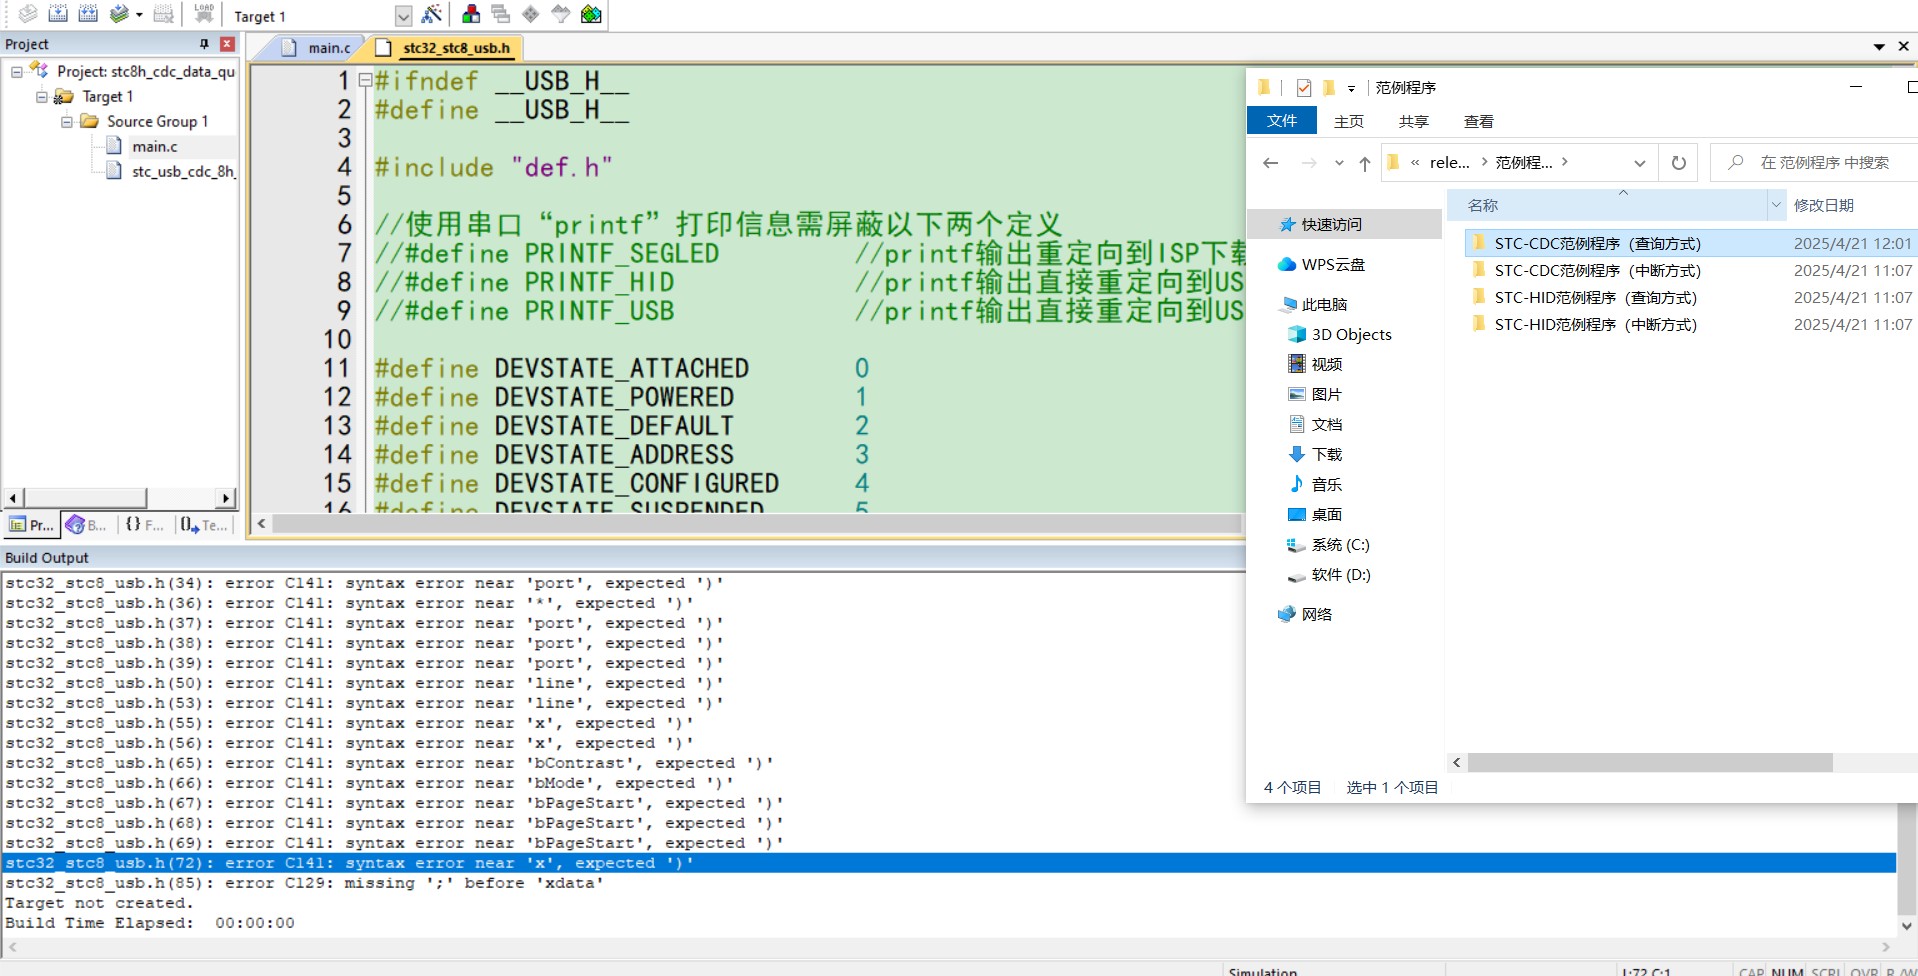This screenshot has height=976, width=1918.
Task: Click the Batch Build layered icon
Action: 120,14
